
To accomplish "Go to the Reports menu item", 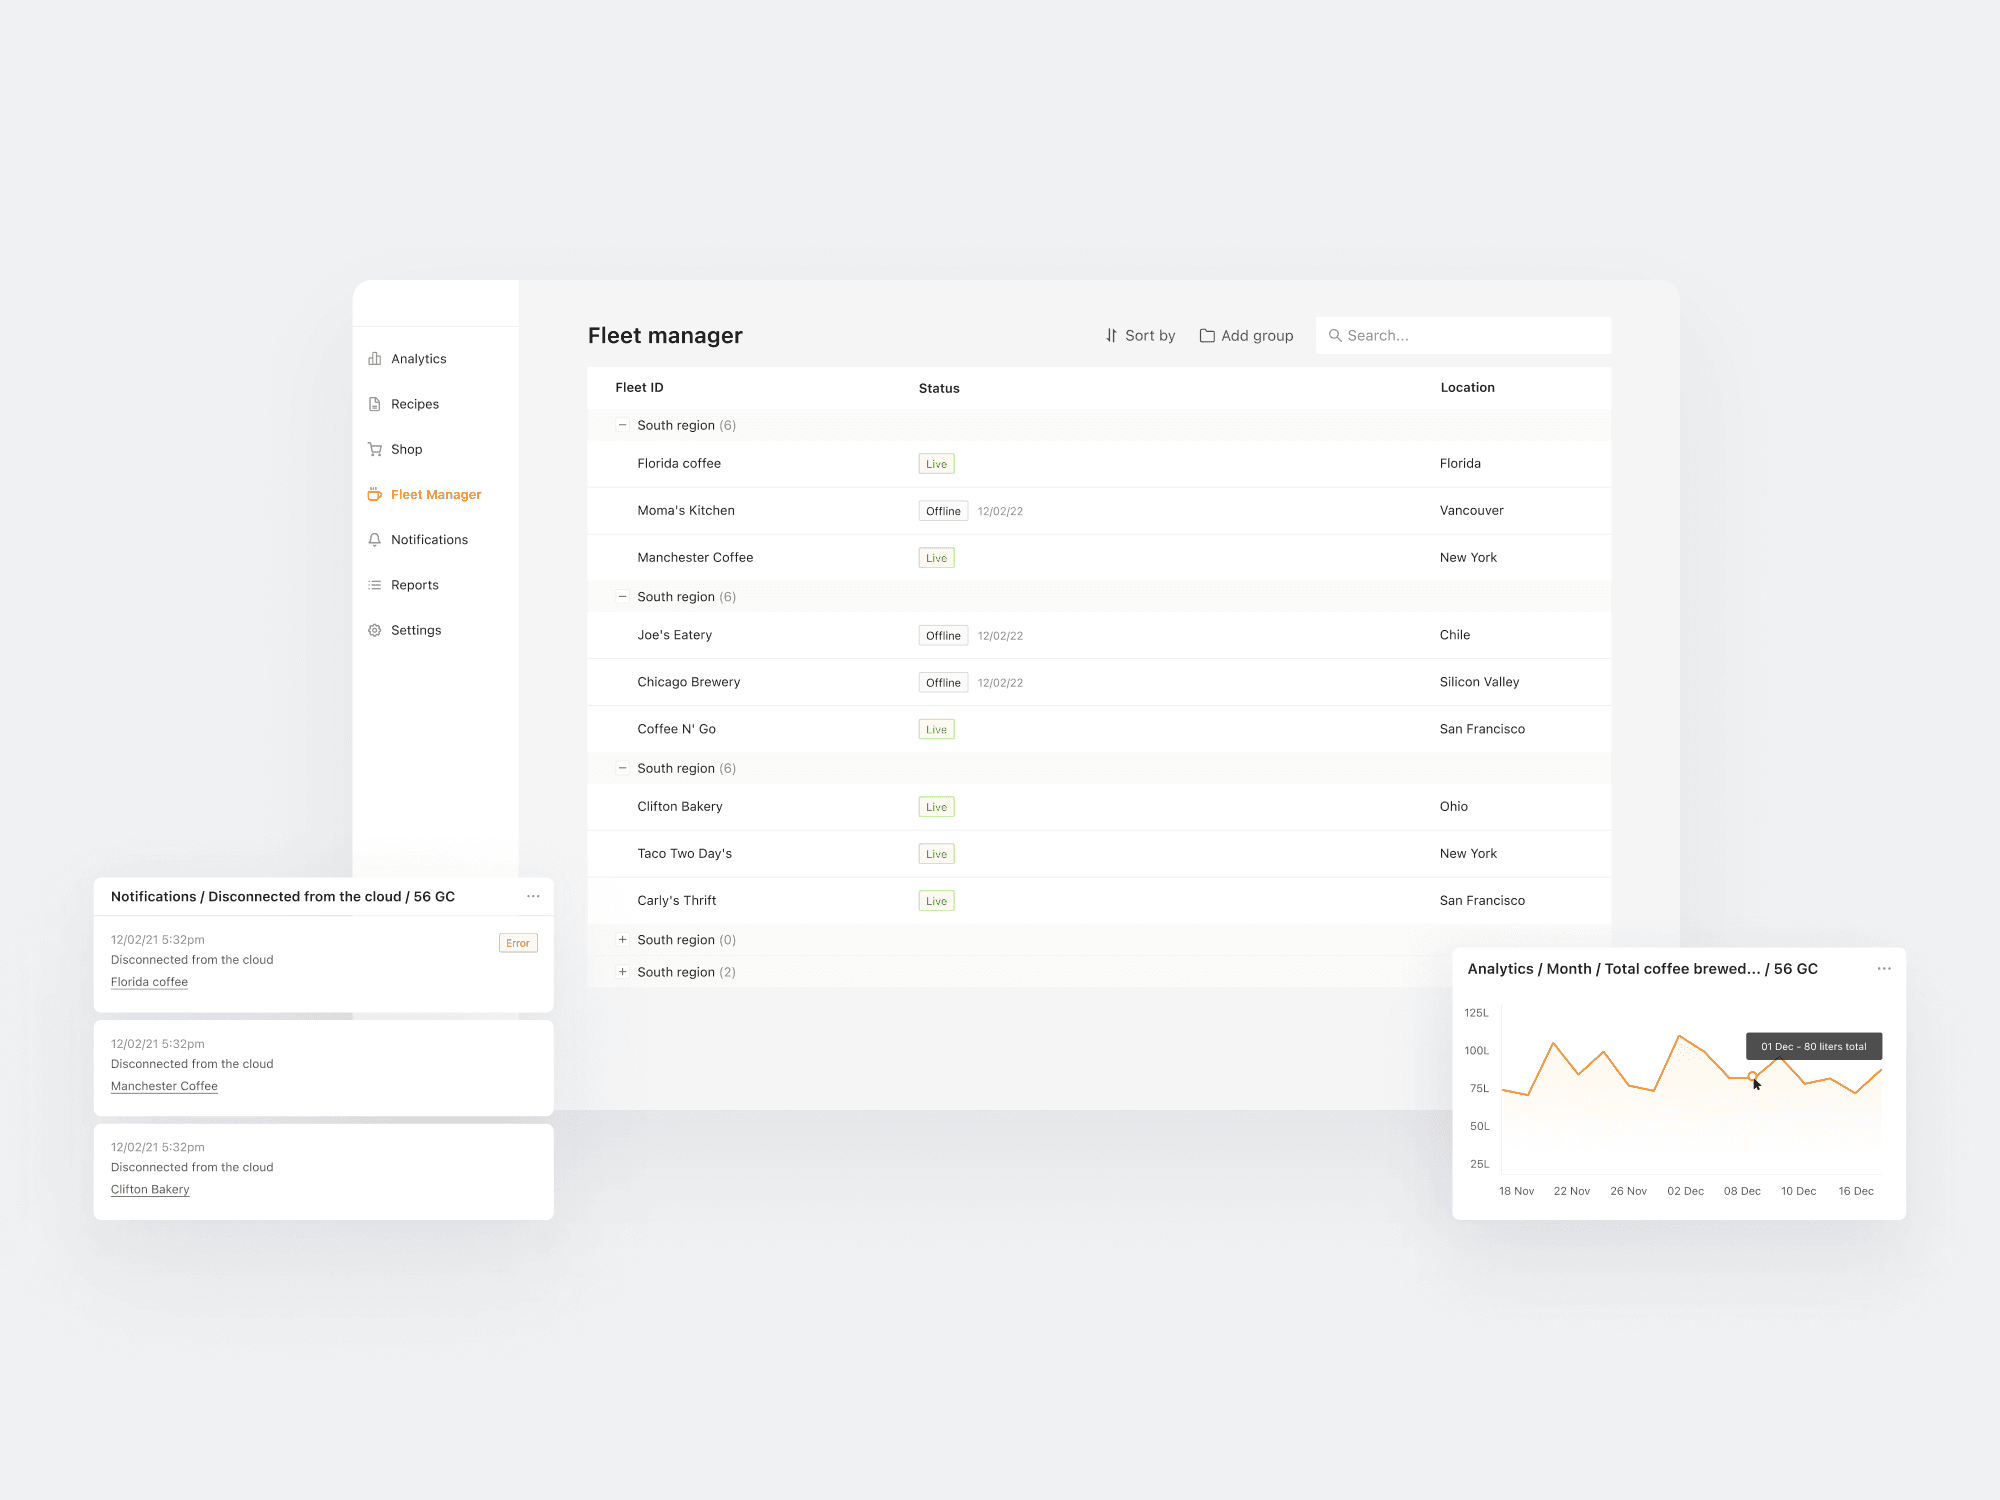I will coord(414,585).
